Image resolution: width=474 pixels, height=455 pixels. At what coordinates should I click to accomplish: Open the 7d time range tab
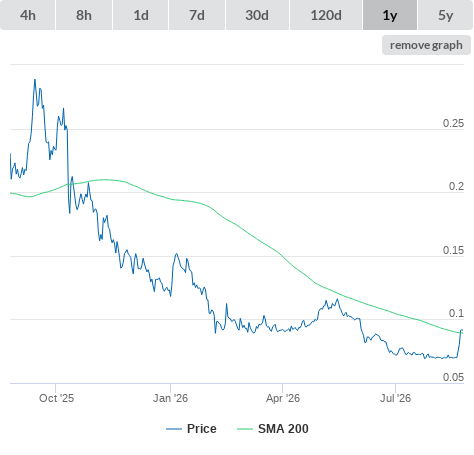[x=197, y=15]
